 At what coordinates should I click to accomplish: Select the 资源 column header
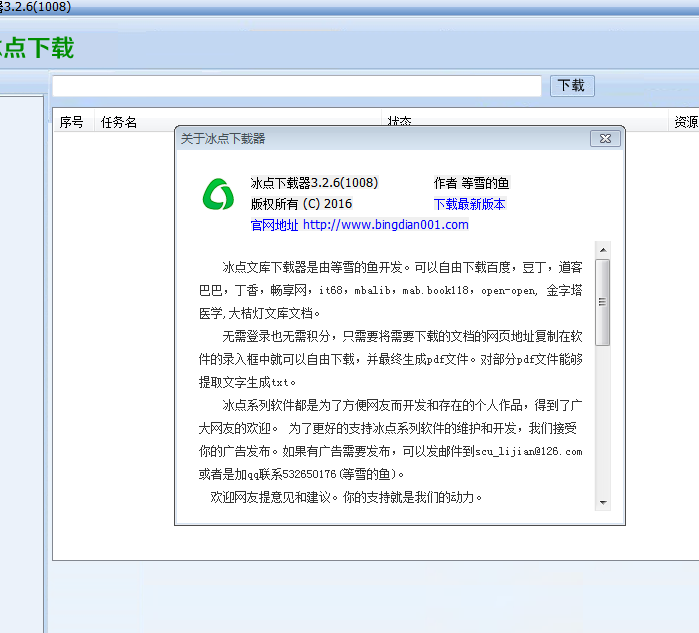click(685, 122)
